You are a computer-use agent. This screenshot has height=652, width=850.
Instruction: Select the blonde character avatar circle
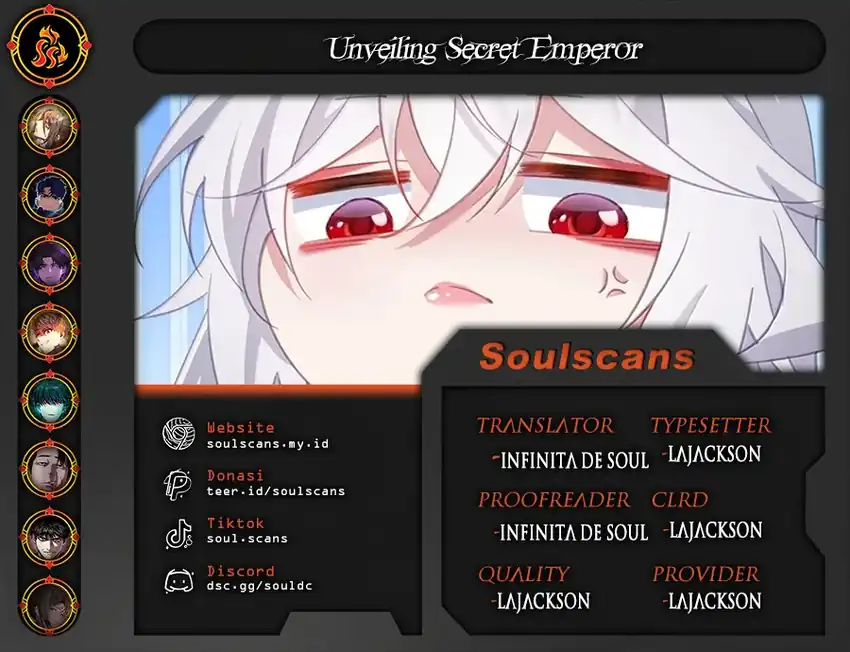tap(49, 126)
